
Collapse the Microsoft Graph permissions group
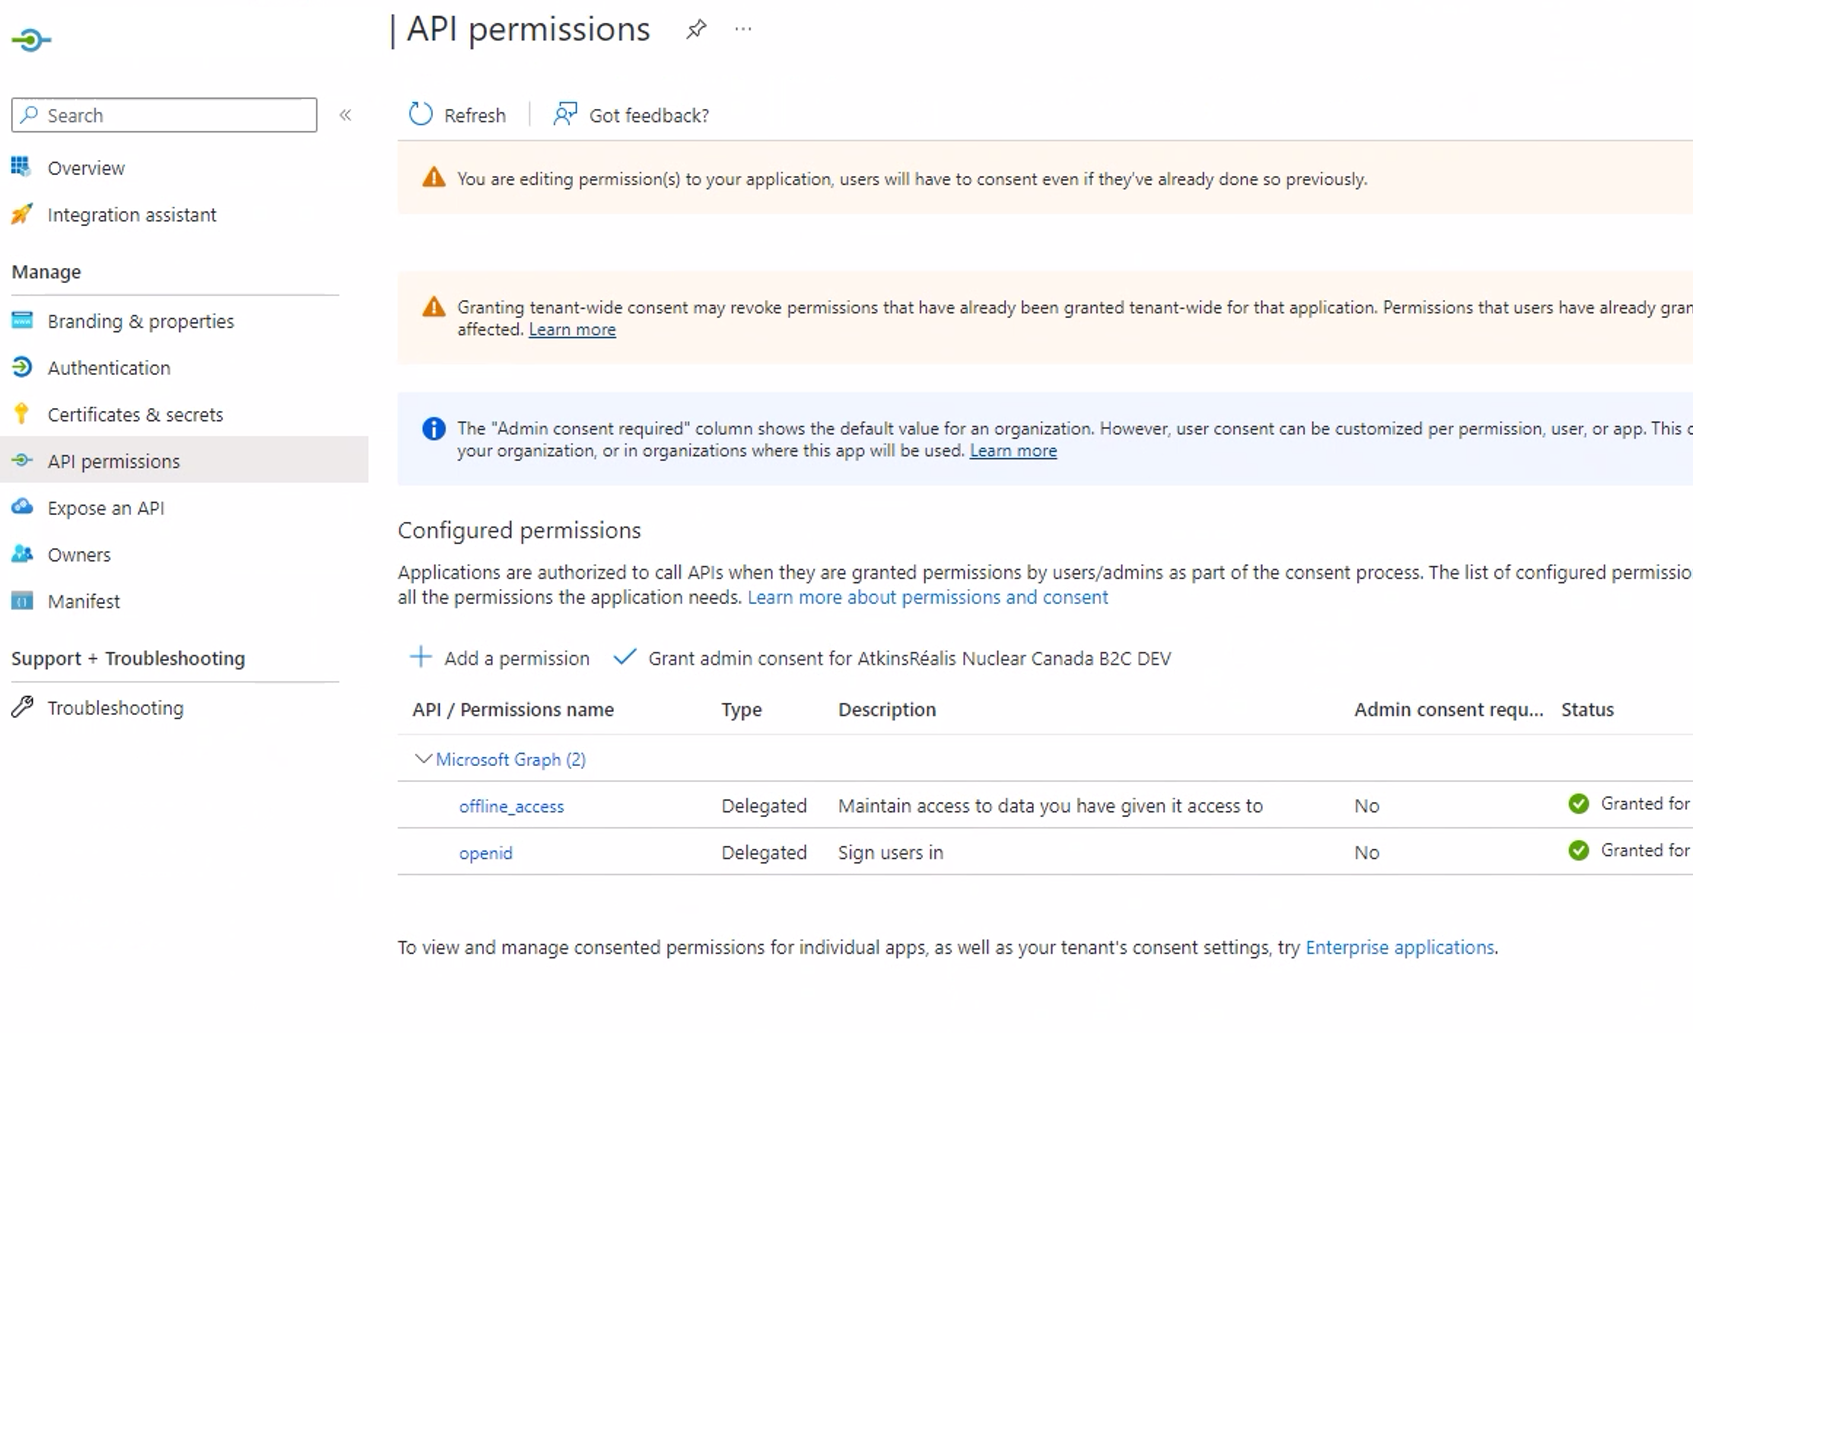tap(422, 758)
